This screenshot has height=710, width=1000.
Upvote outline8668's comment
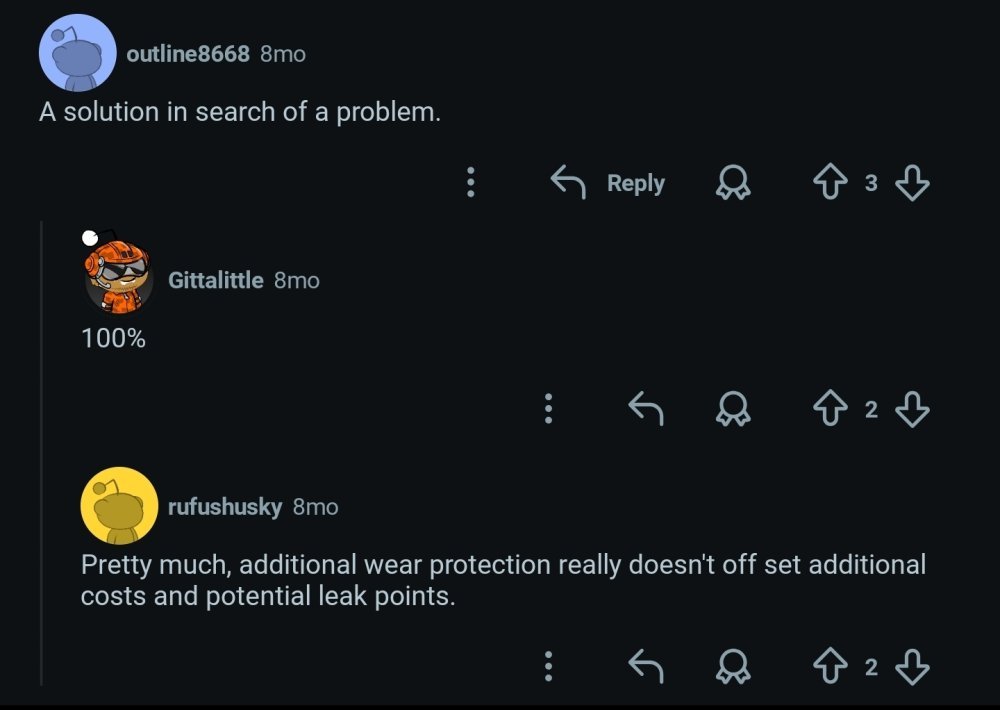(831, 183)
